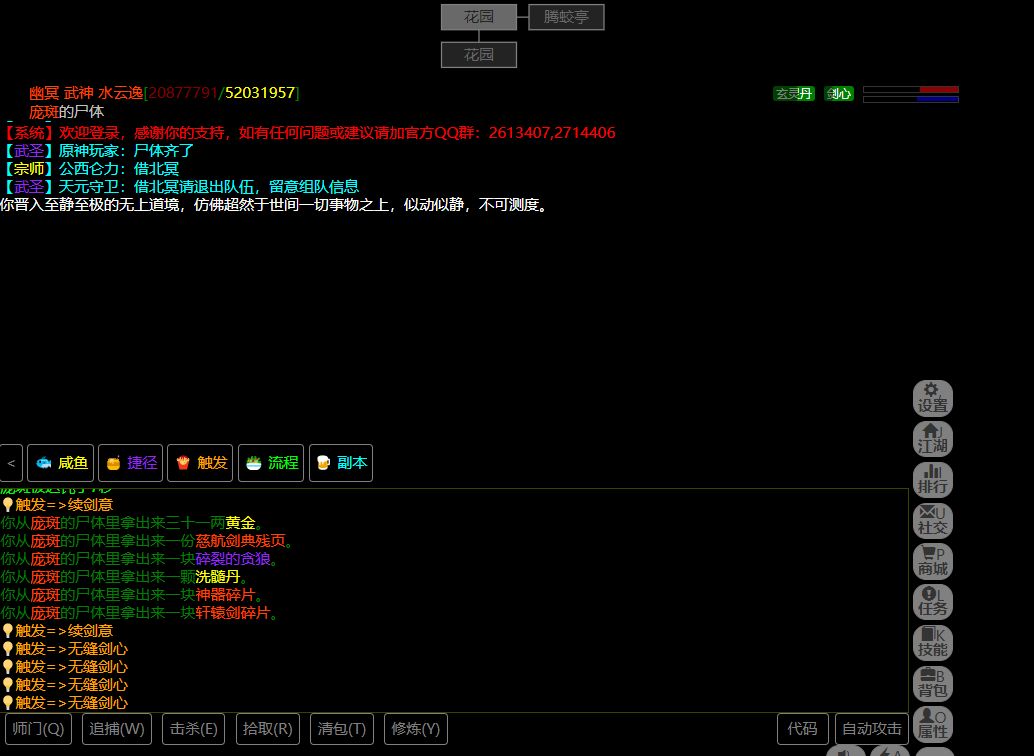This screenshot has height=756, width=1034.
Task: Collapse toolbar with the < arrow
Action: 11,463
